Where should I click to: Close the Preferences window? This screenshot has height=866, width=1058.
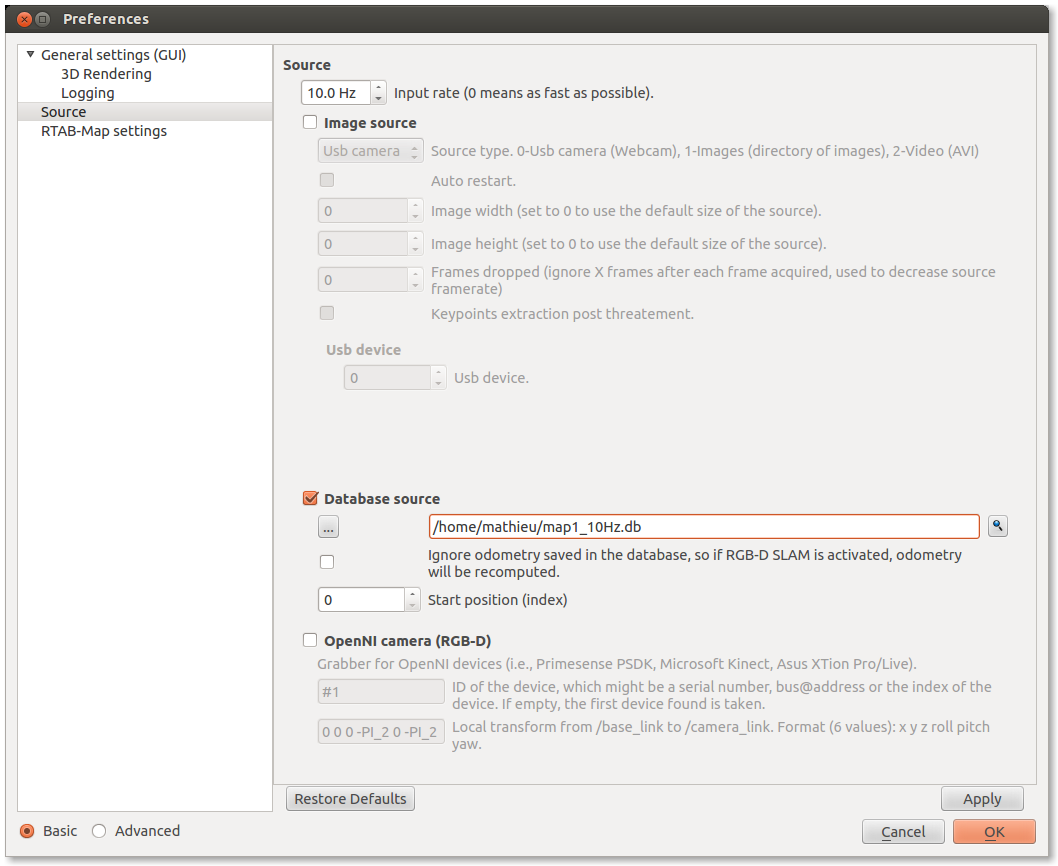point(24,19)
